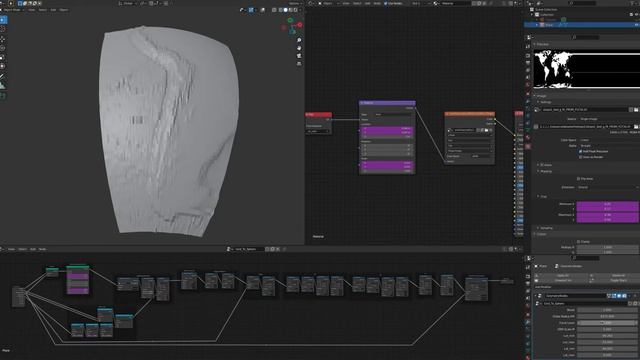The width and height of the screenshot is (640, 360).
Task: Click Apply All button in modifiers panel
Action: pos(562,276)
